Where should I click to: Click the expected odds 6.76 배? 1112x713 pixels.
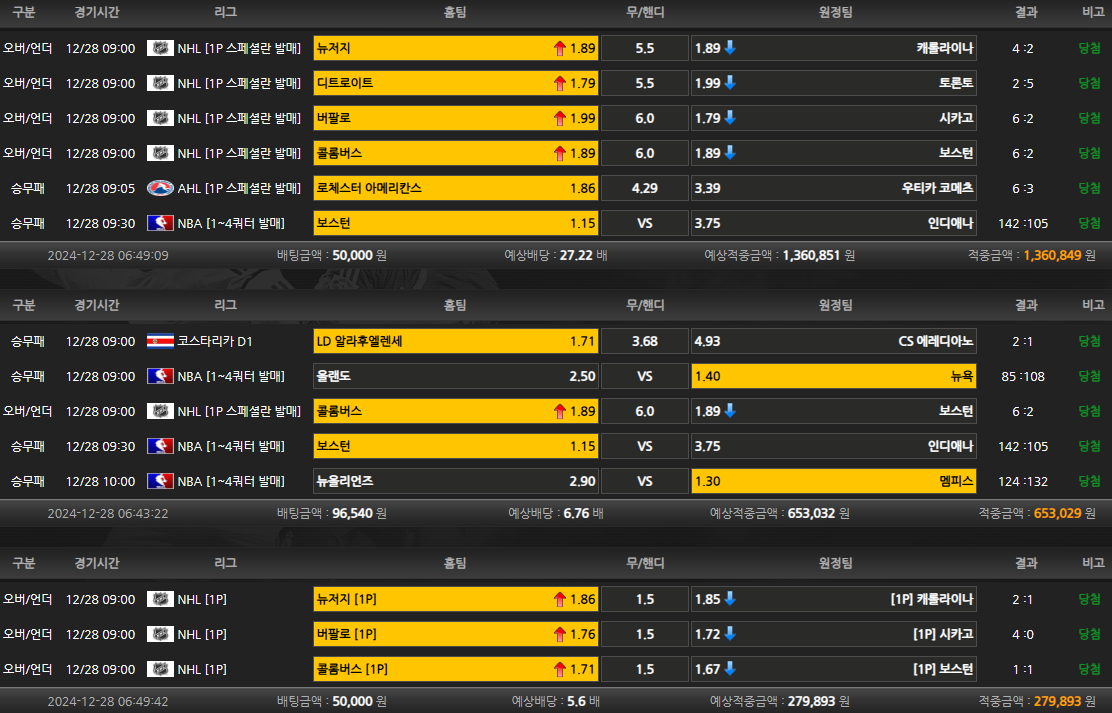coord(584,513)
